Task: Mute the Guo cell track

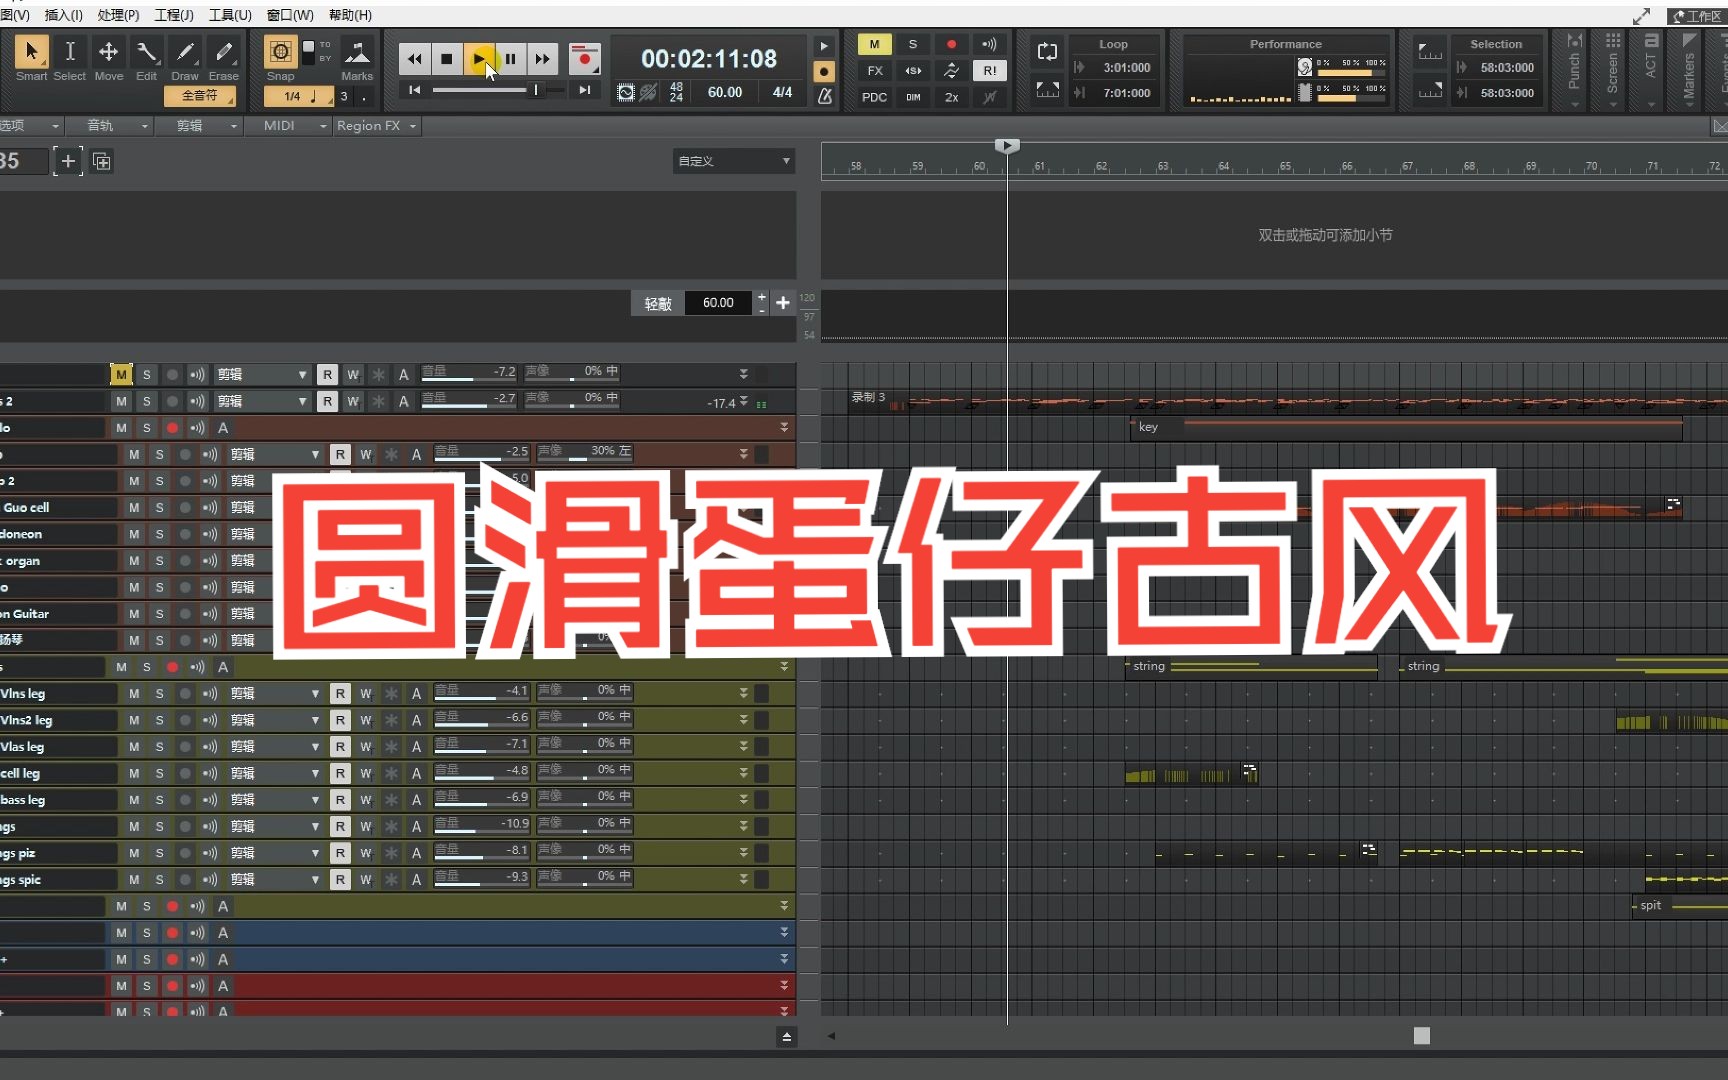Action: (x=134, y=507)
